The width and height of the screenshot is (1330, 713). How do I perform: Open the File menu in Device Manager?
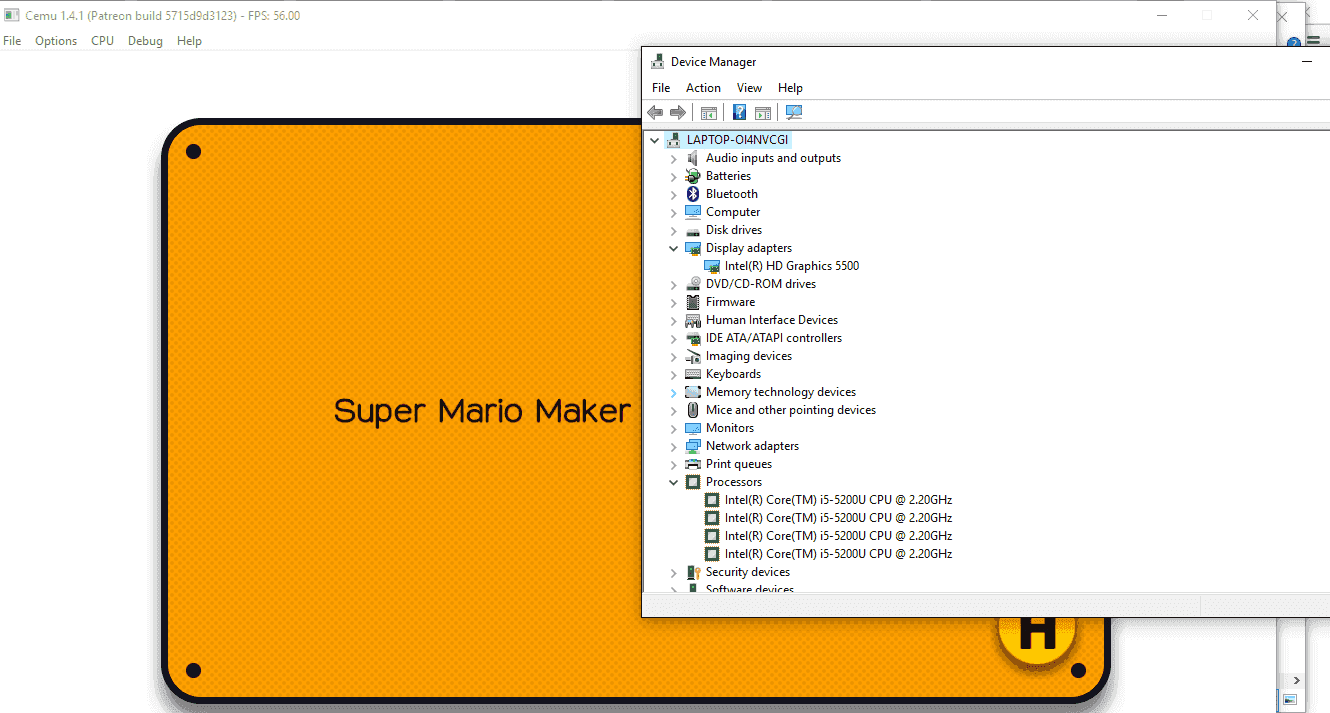[661, 88]
